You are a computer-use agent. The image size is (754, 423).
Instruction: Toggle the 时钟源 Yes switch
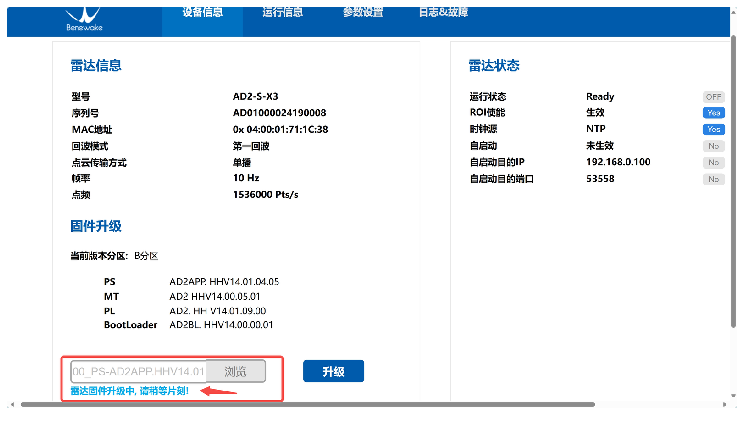tap(714, 129)
